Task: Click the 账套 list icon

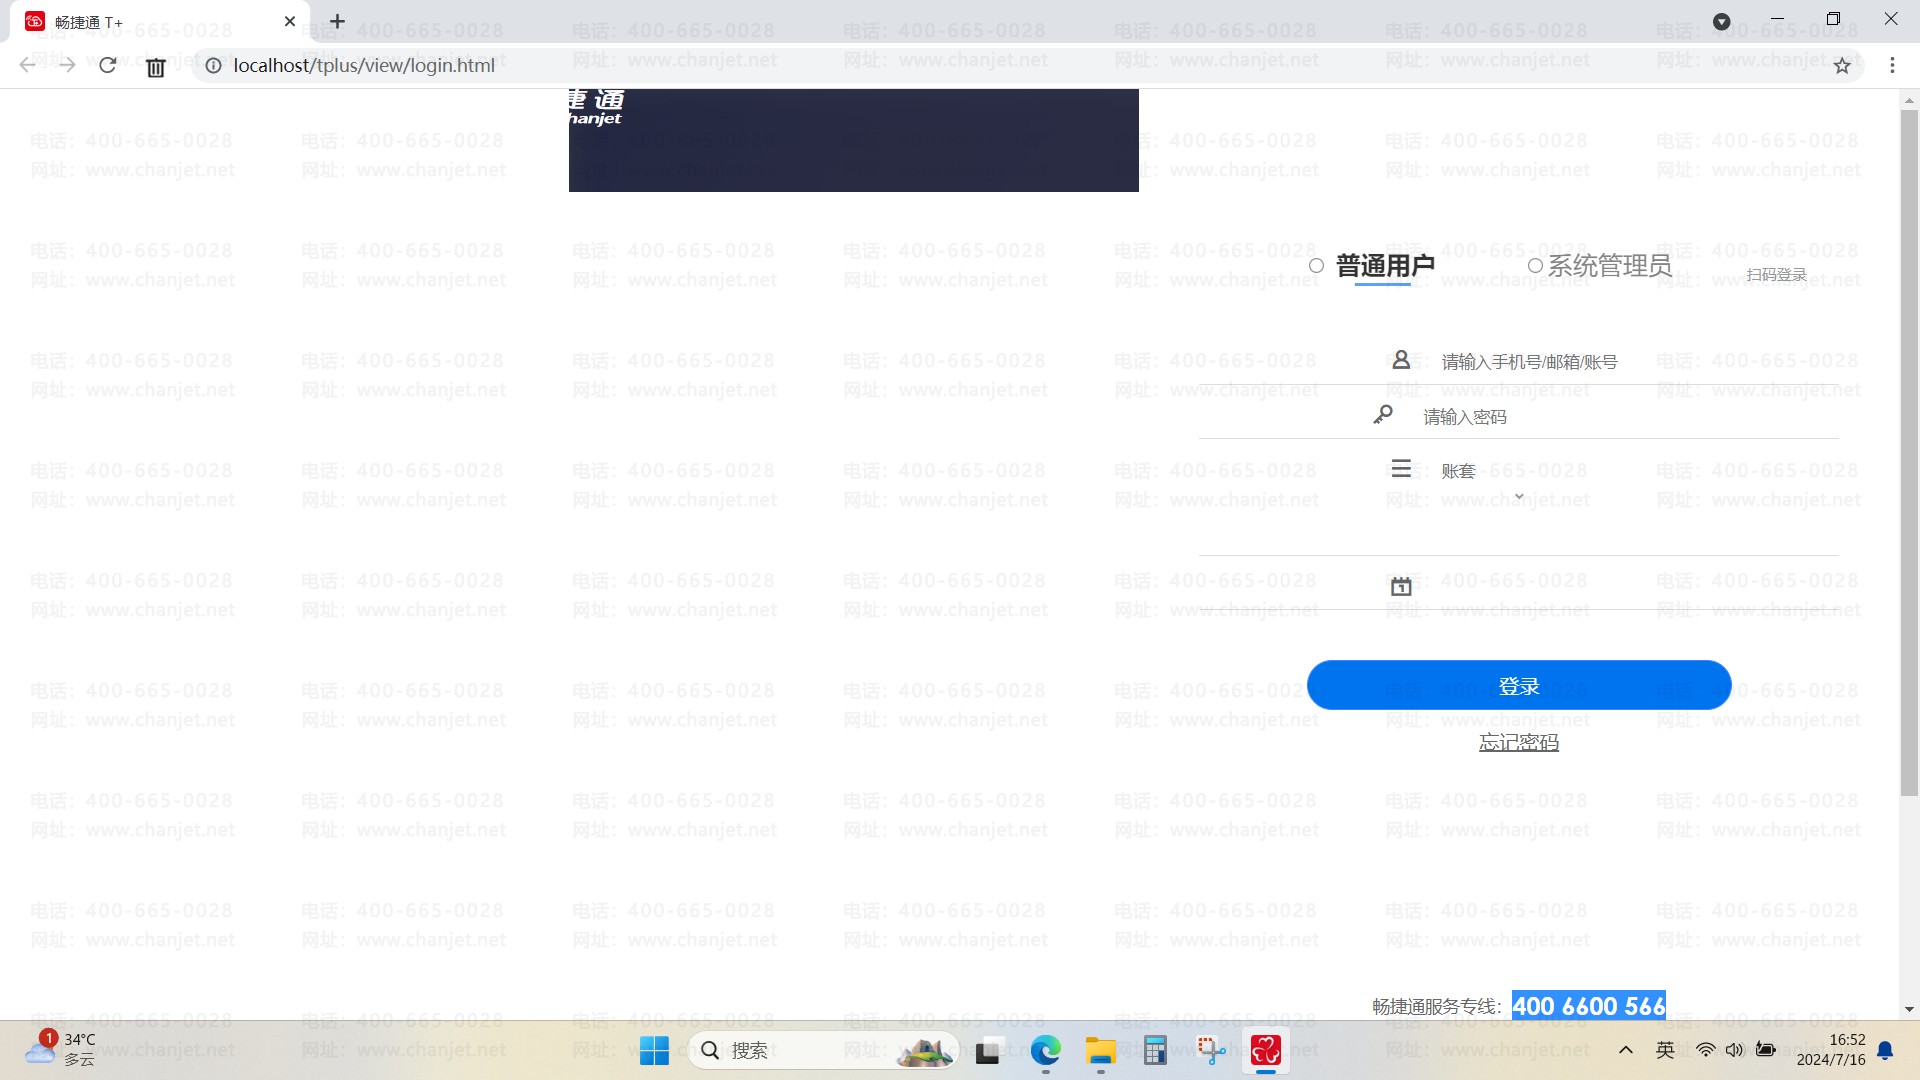Action: (1401, 469)
